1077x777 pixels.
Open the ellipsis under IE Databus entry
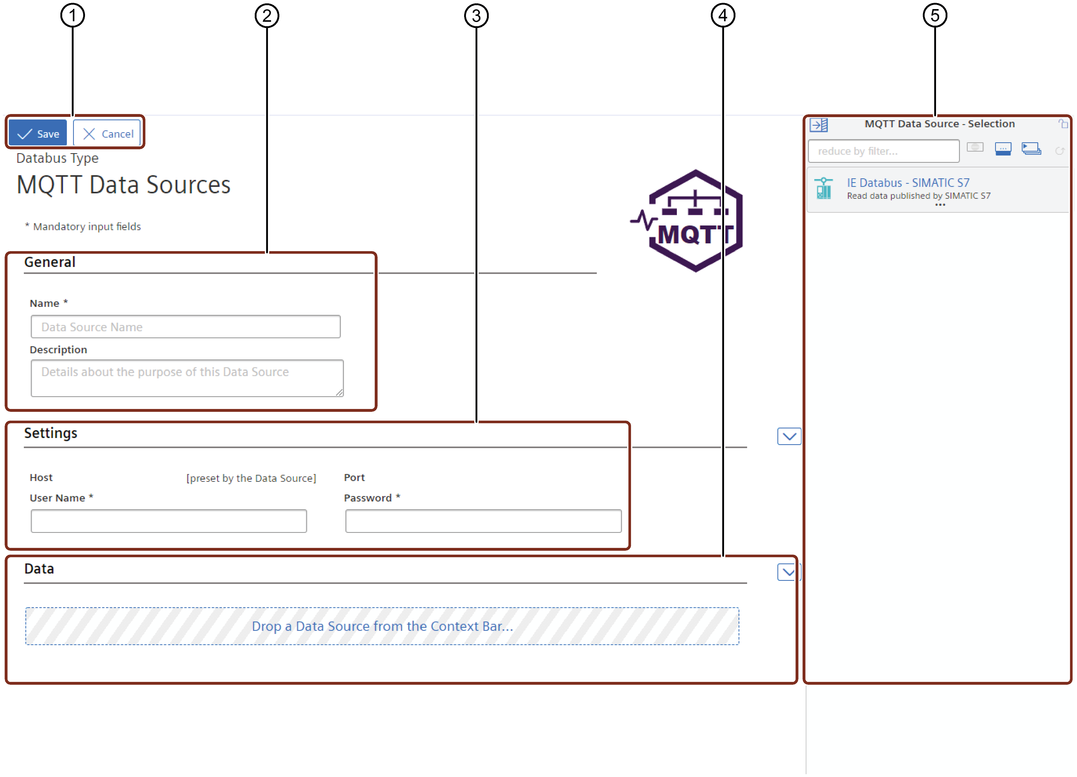(x=940, y=205)
